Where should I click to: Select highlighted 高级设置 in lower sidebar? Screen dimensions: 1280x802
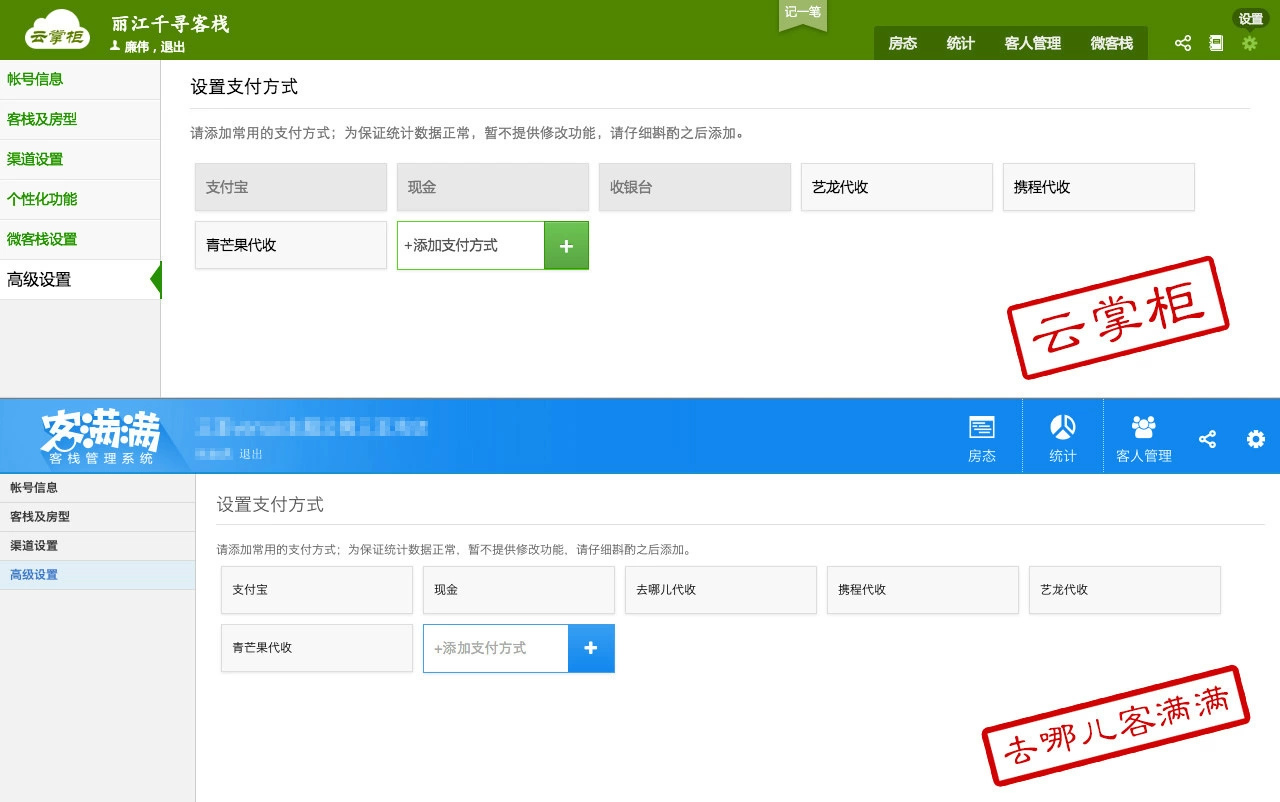(x=97, y=575)
